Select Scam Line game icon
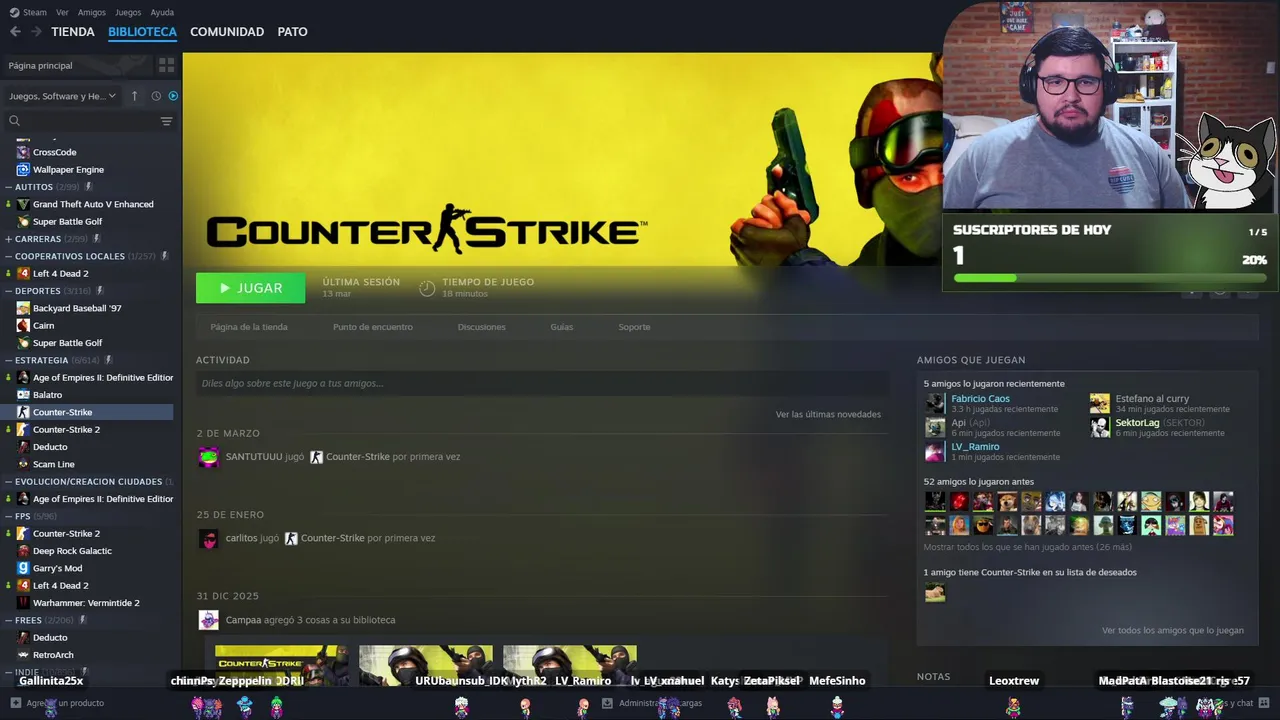This screenshot has width=1280, height=720. 23,464
